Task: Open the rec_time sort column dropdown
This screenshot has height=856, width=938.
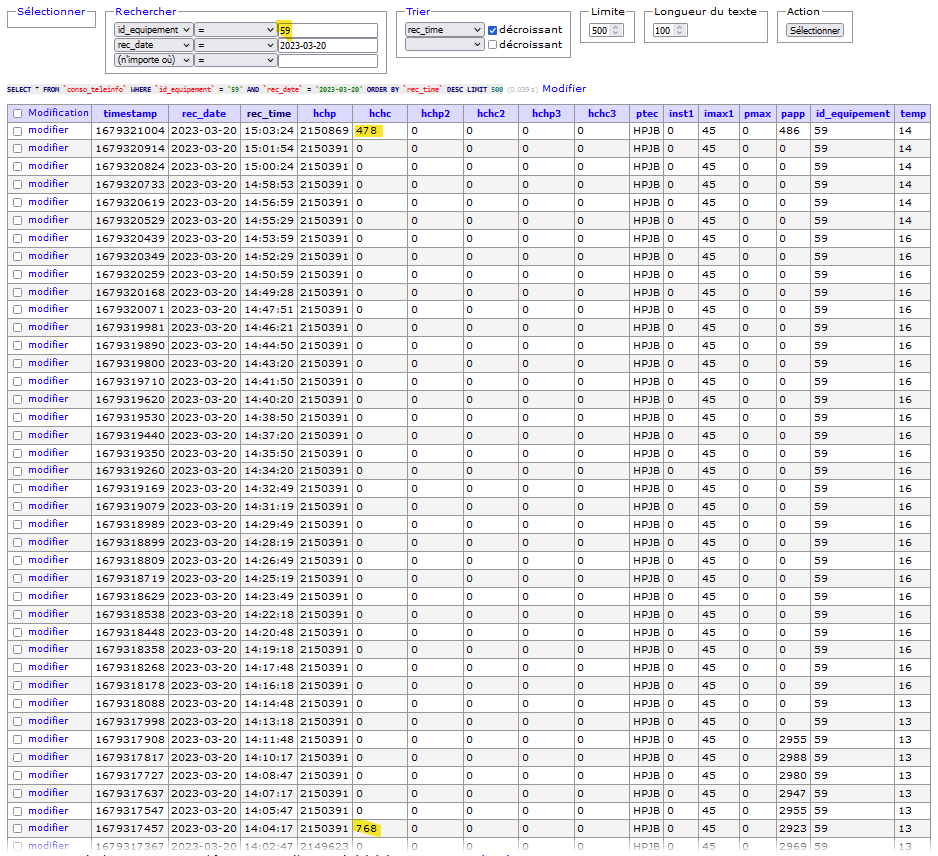Action: 444,30
